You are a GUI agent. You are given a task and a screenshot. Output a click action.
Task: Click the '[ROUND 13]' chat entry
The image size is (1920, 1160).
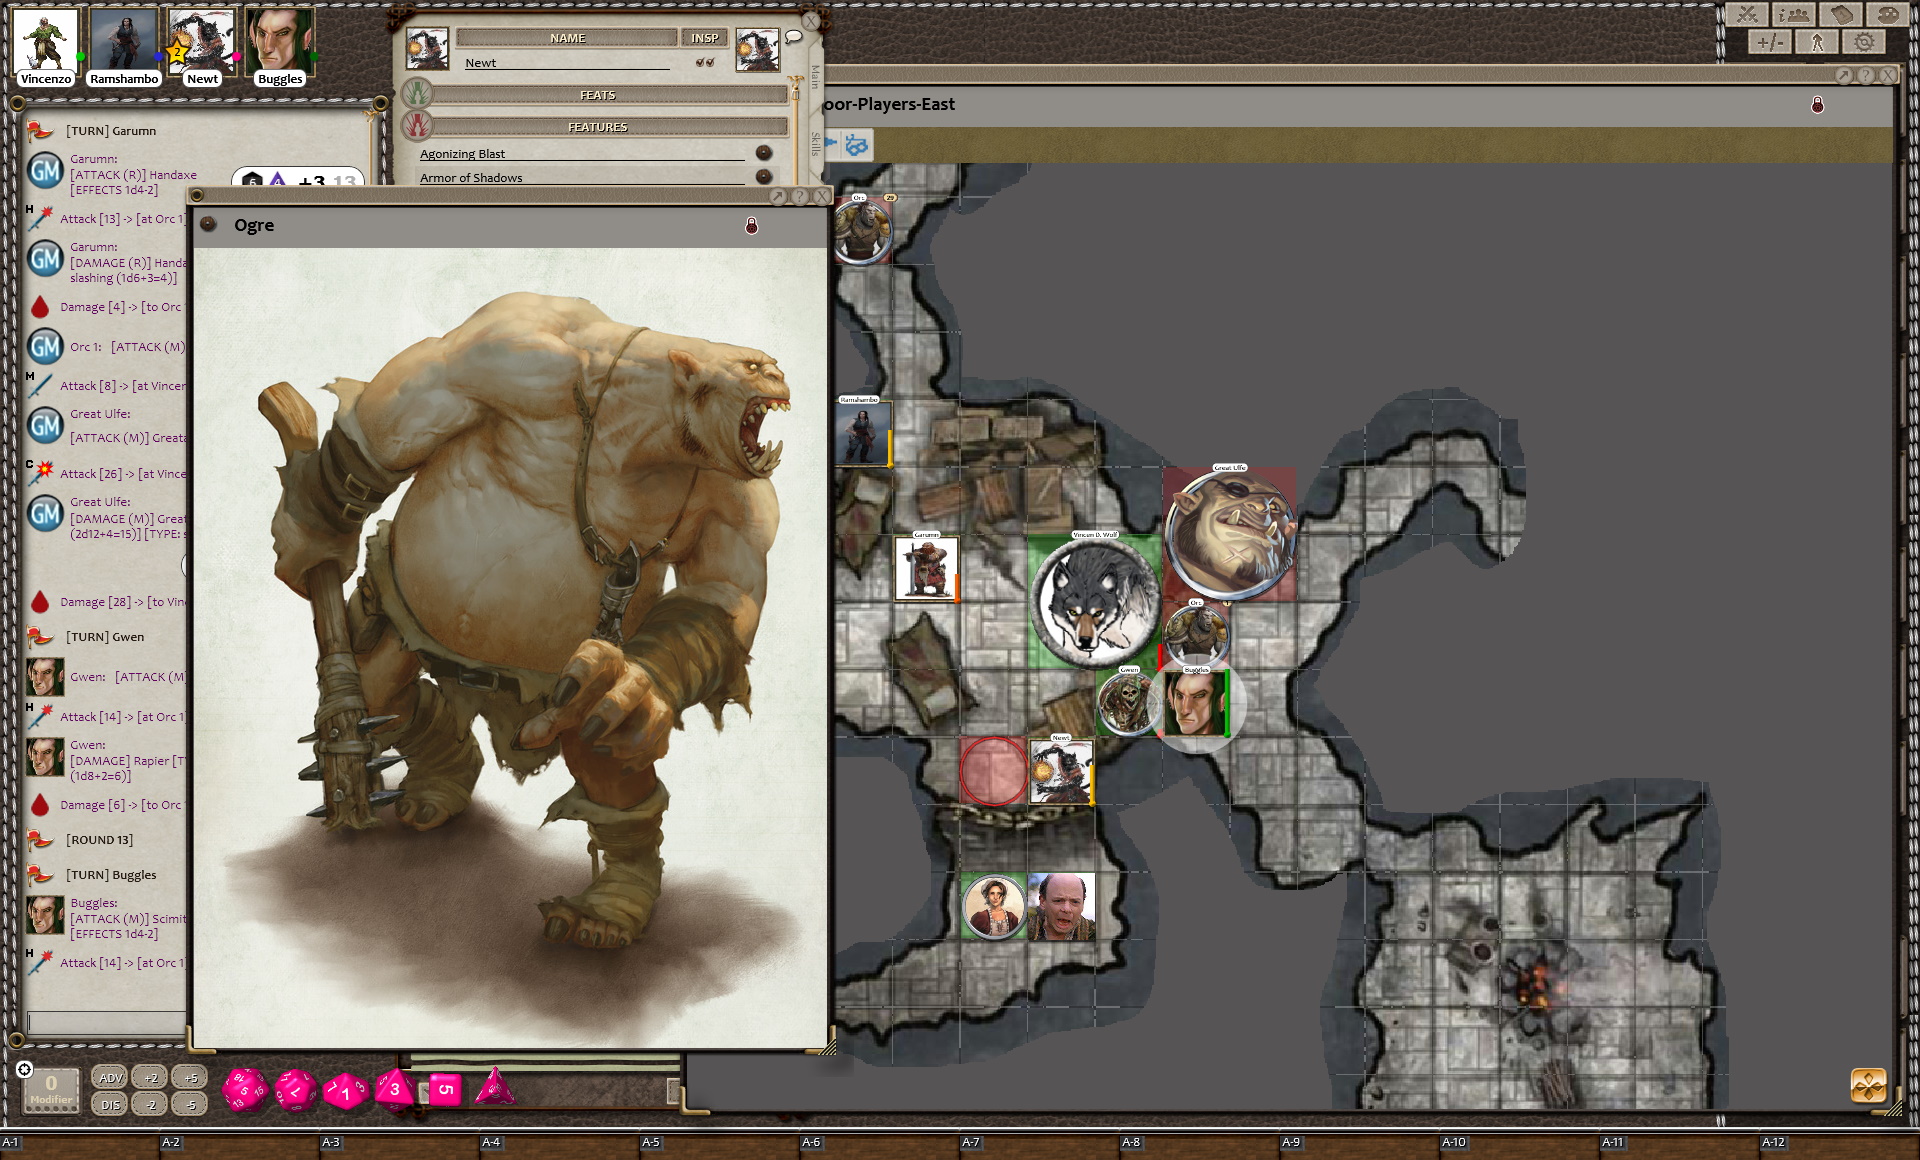(x=99, y=840)
